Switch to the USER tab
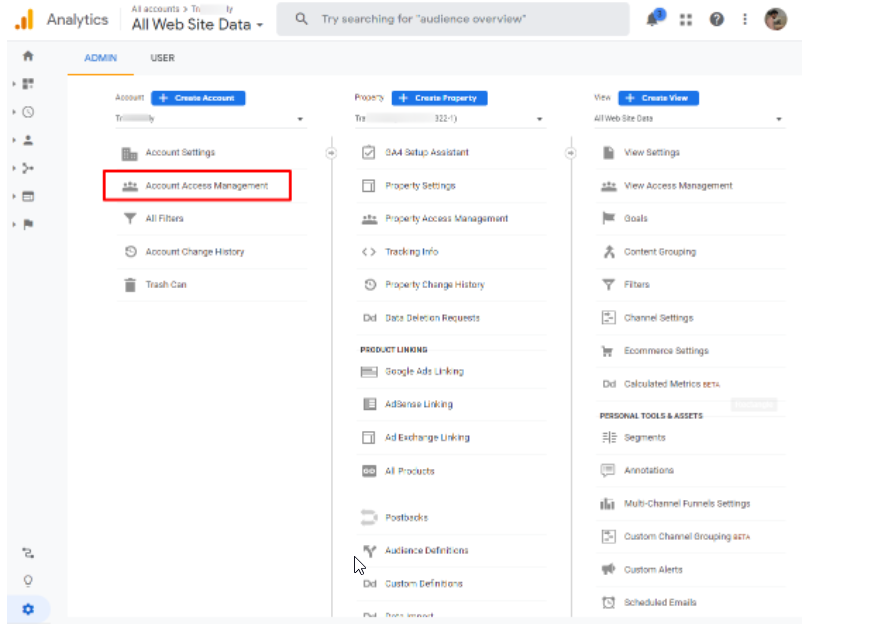The height and width of the screenshot is (638, 872). tap(162, 58)
